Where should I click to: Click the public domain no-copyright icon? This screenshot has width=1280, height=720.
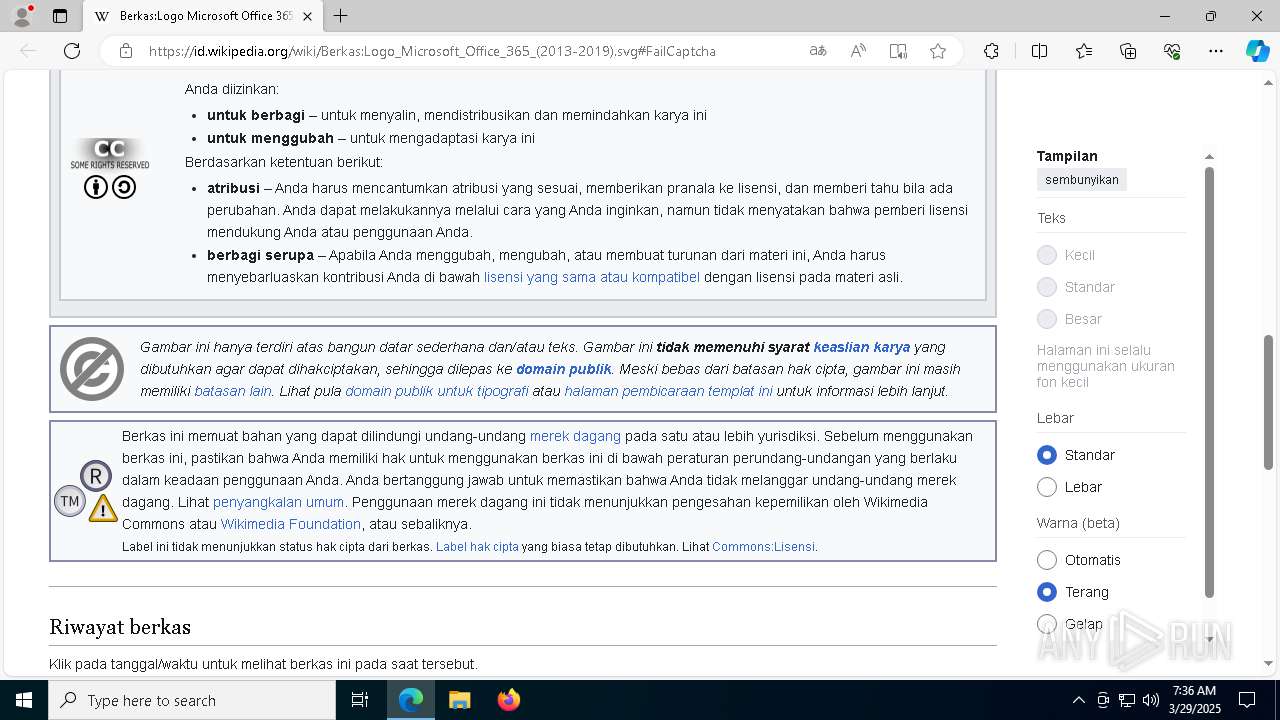[x=92, y=369]
